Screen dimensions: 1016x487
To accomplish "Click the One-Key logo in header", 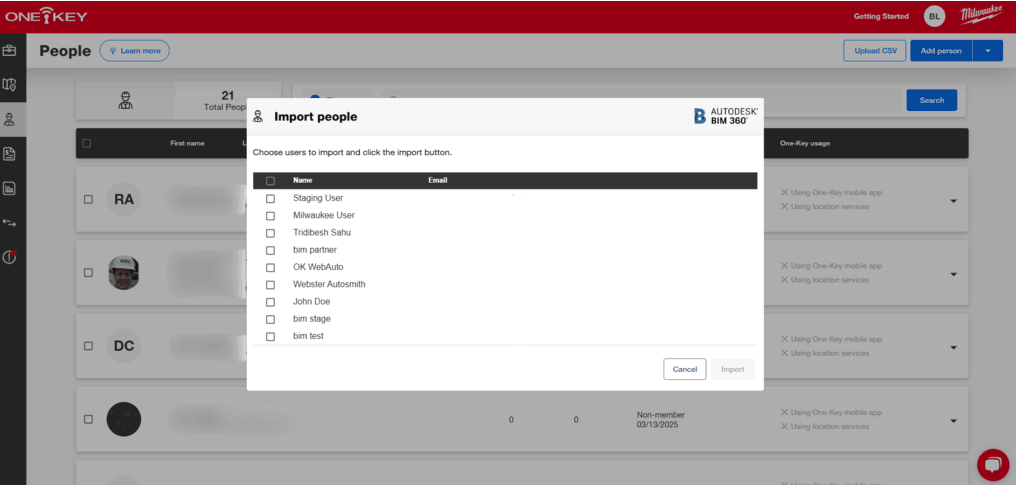I will (x=47, y=16).
